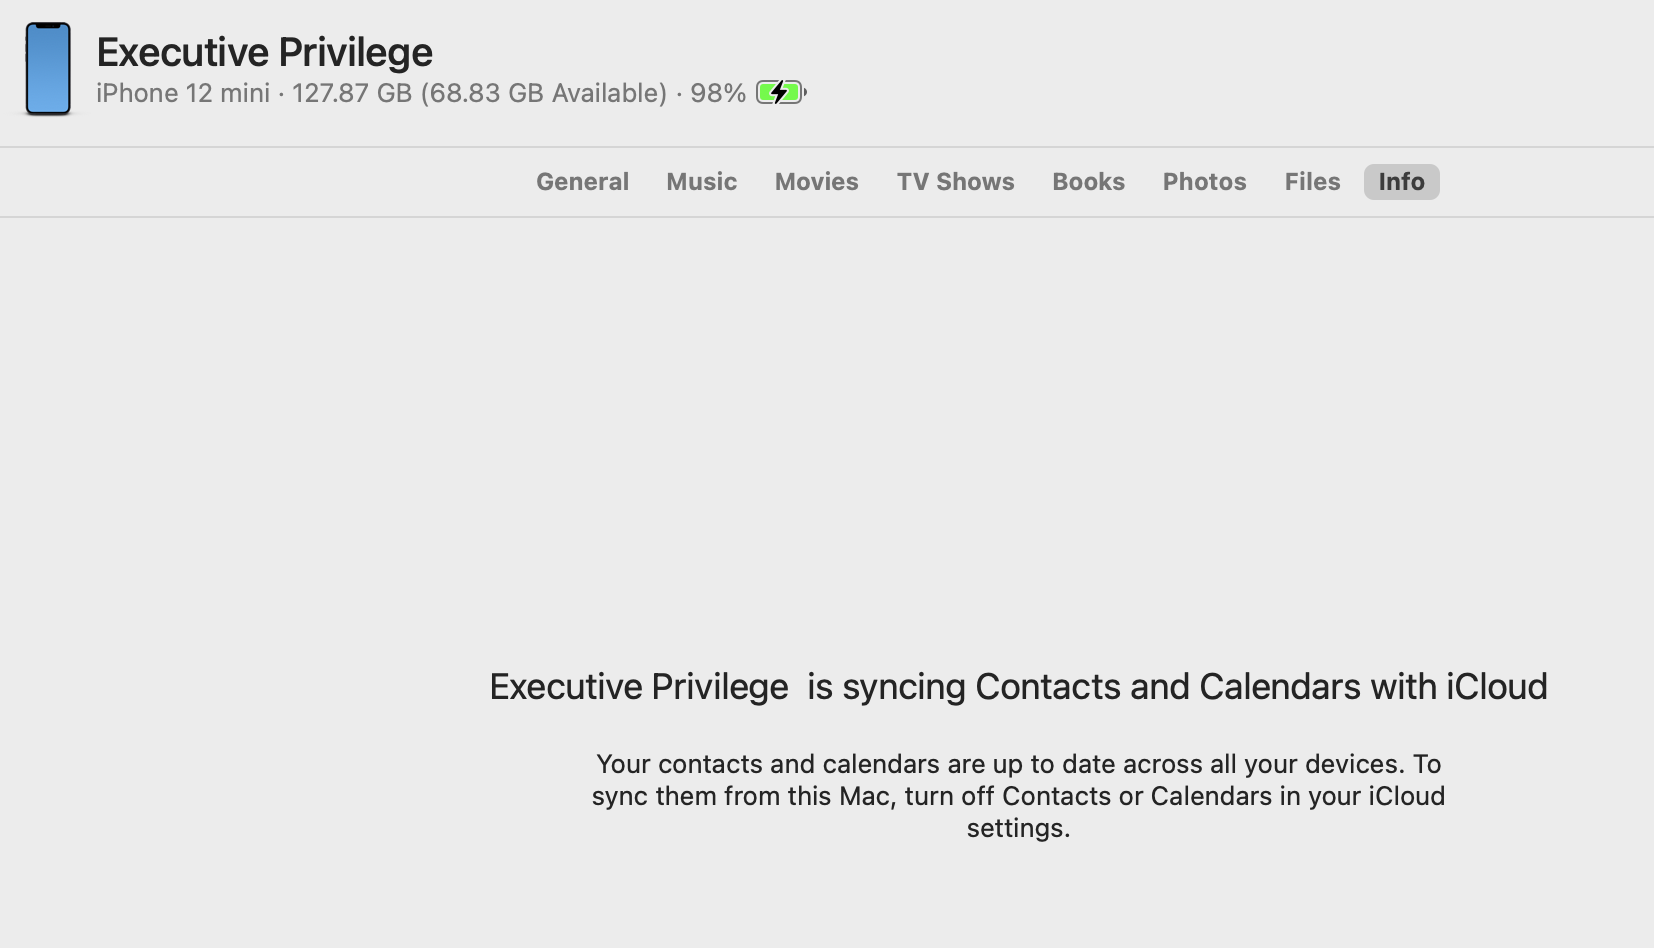1654x948 pixels.
Task: Open the General tab
Action: pyautogui.click(x=582, y=182)
